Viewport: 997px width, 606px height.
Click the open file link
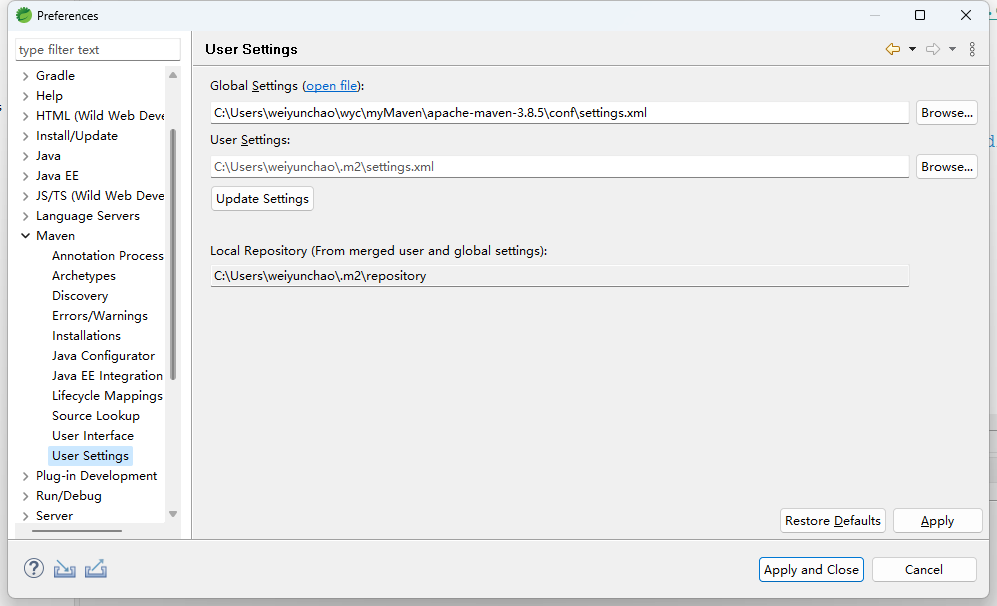click(x=331, y=86)
